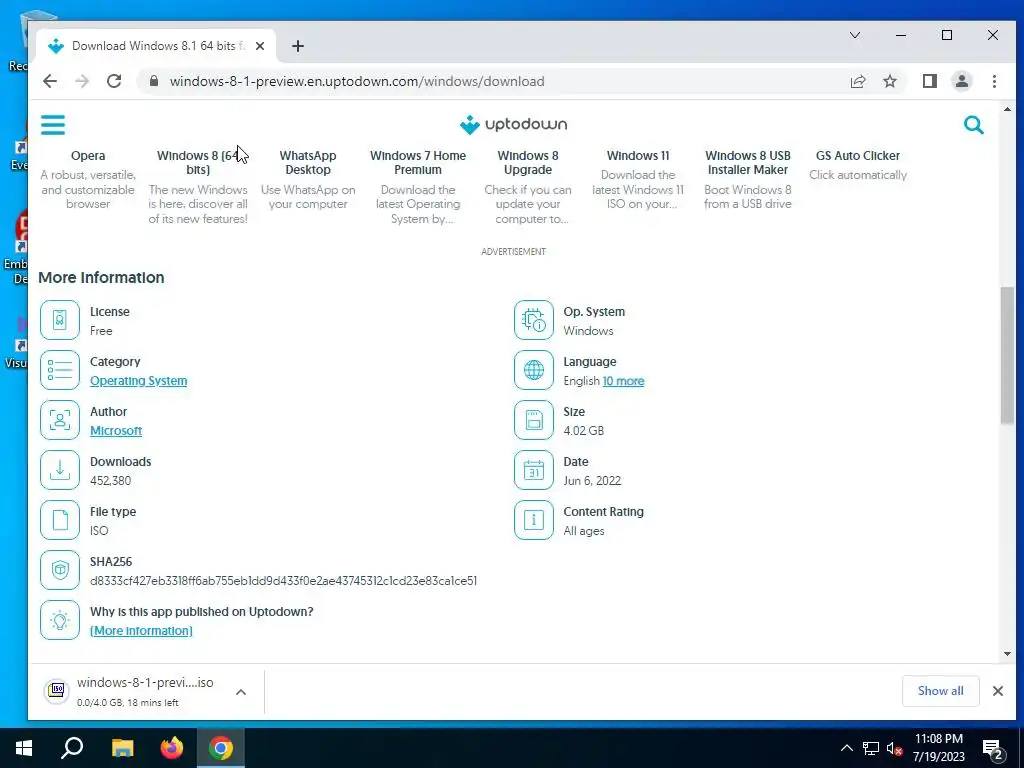Open the Windows Start menu
The height and width of the screenshot is (768, 1024).
[x=24, y=748]
